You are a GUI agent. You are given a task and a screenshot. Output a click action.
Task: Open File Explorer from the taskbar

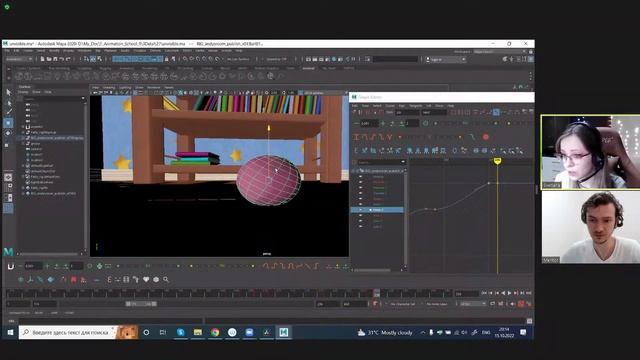[x=198, y=332]
